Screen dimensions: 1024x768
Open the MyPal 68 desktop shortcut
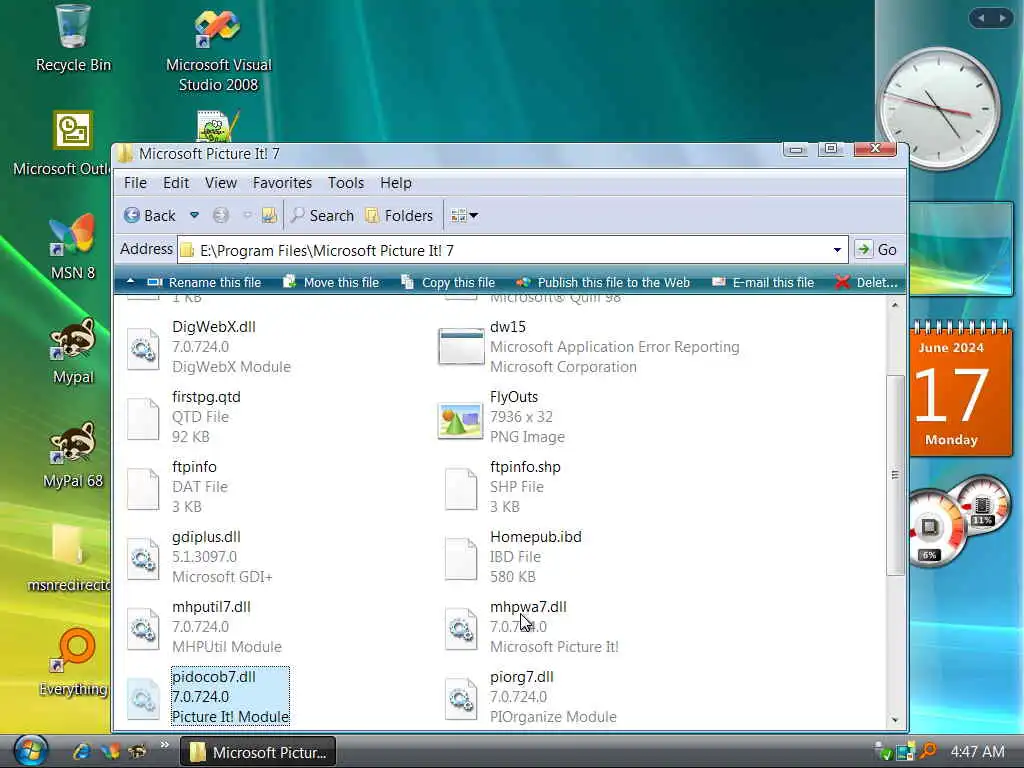click(72, 455)
